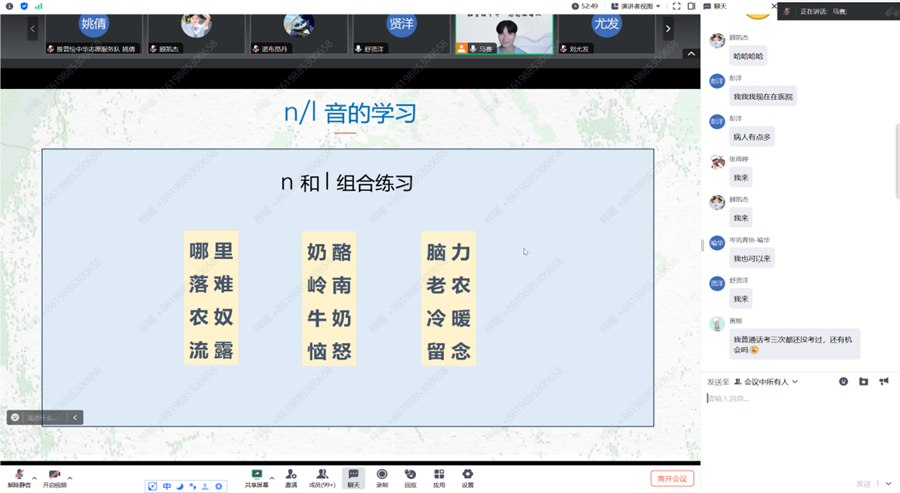This screenshot has width=900, height=493.
Task: Open the invite (邀请) panel
Action: 291,478
